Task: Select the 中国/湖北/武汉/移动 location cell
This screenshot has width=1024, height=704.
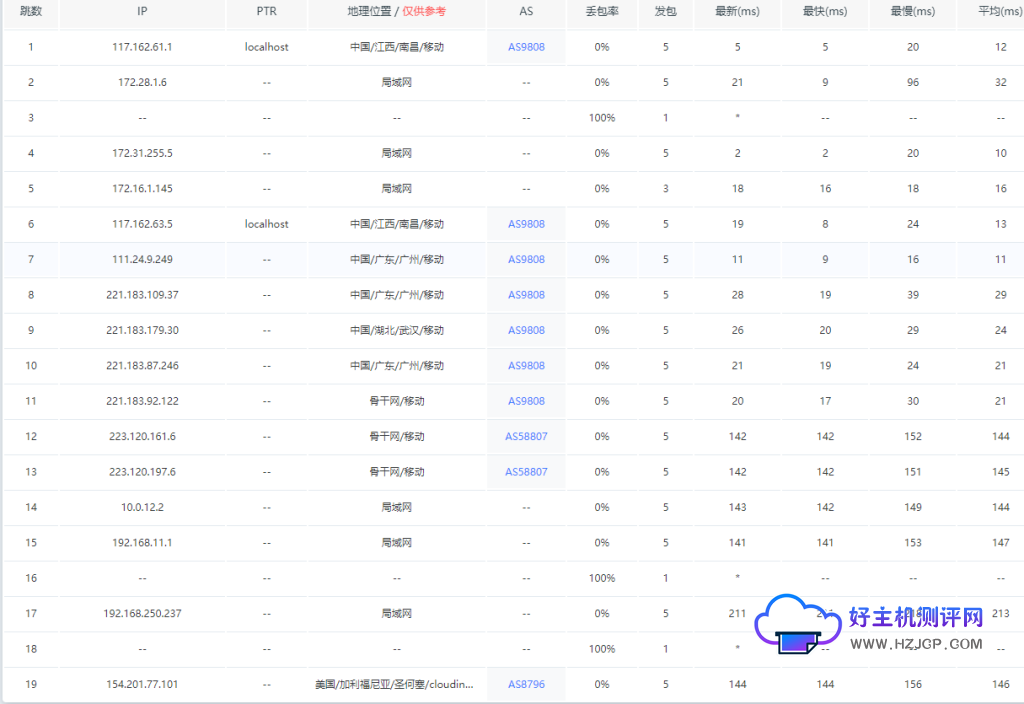Action: tap(397, 331)
